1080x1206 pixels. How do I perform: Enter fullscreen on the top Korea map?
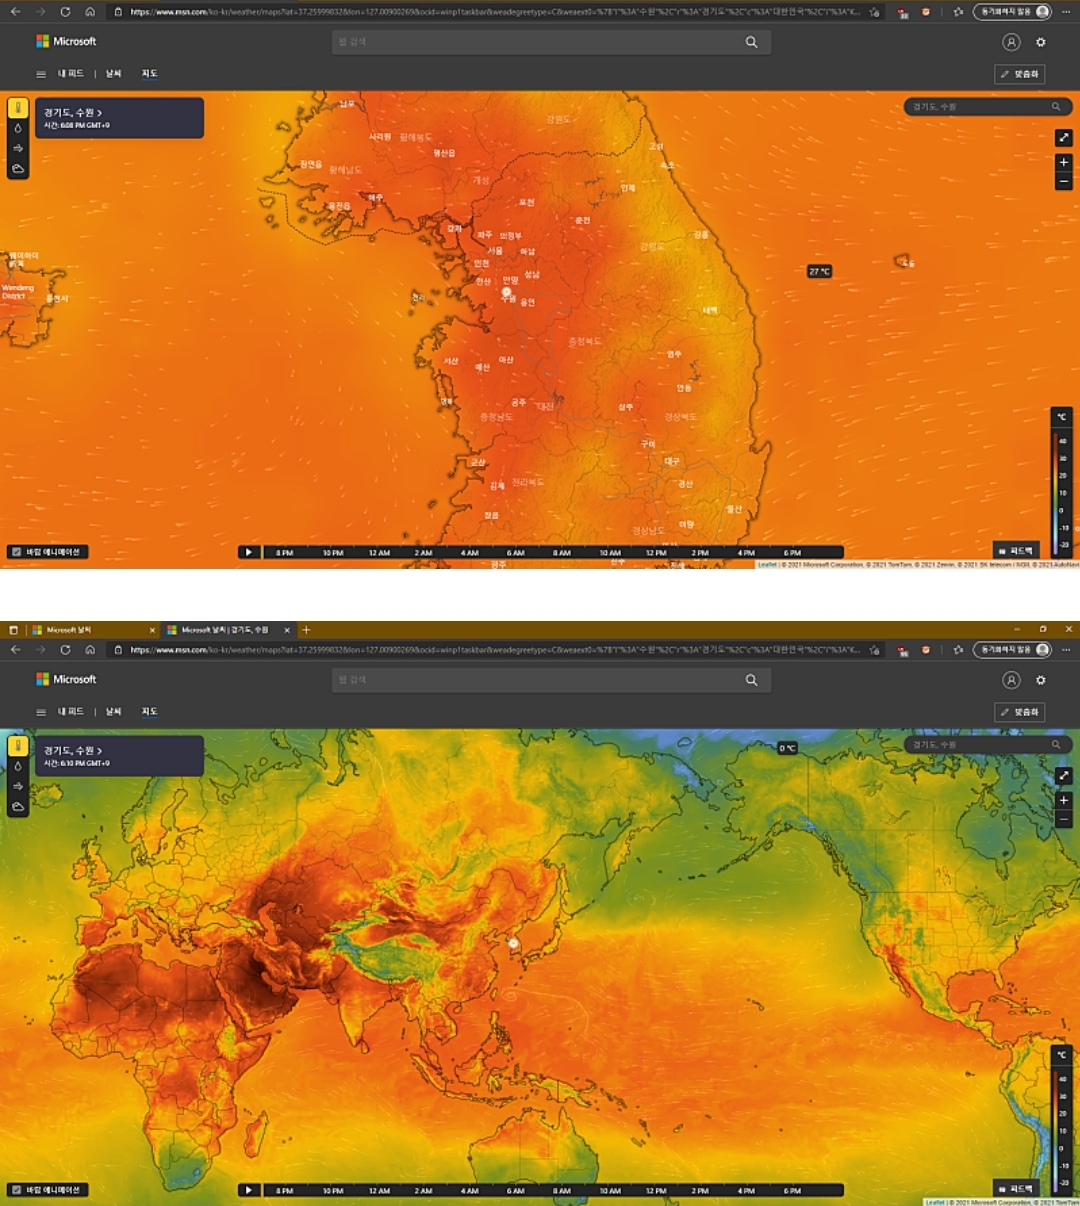pyautogui.click(x=1063, y=138)
